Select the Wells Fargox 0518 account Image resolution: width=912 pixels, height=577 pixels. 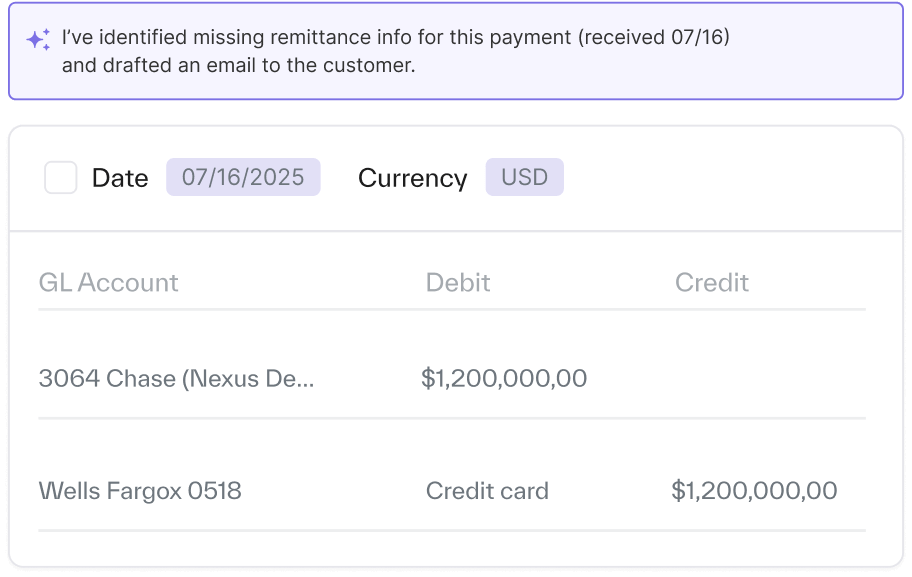140,491
